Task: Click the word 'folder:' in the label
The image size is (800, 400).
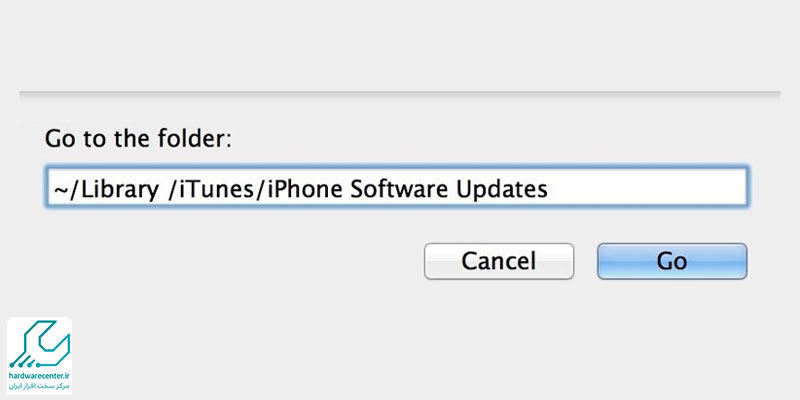Action: click(x=198, y=139)
